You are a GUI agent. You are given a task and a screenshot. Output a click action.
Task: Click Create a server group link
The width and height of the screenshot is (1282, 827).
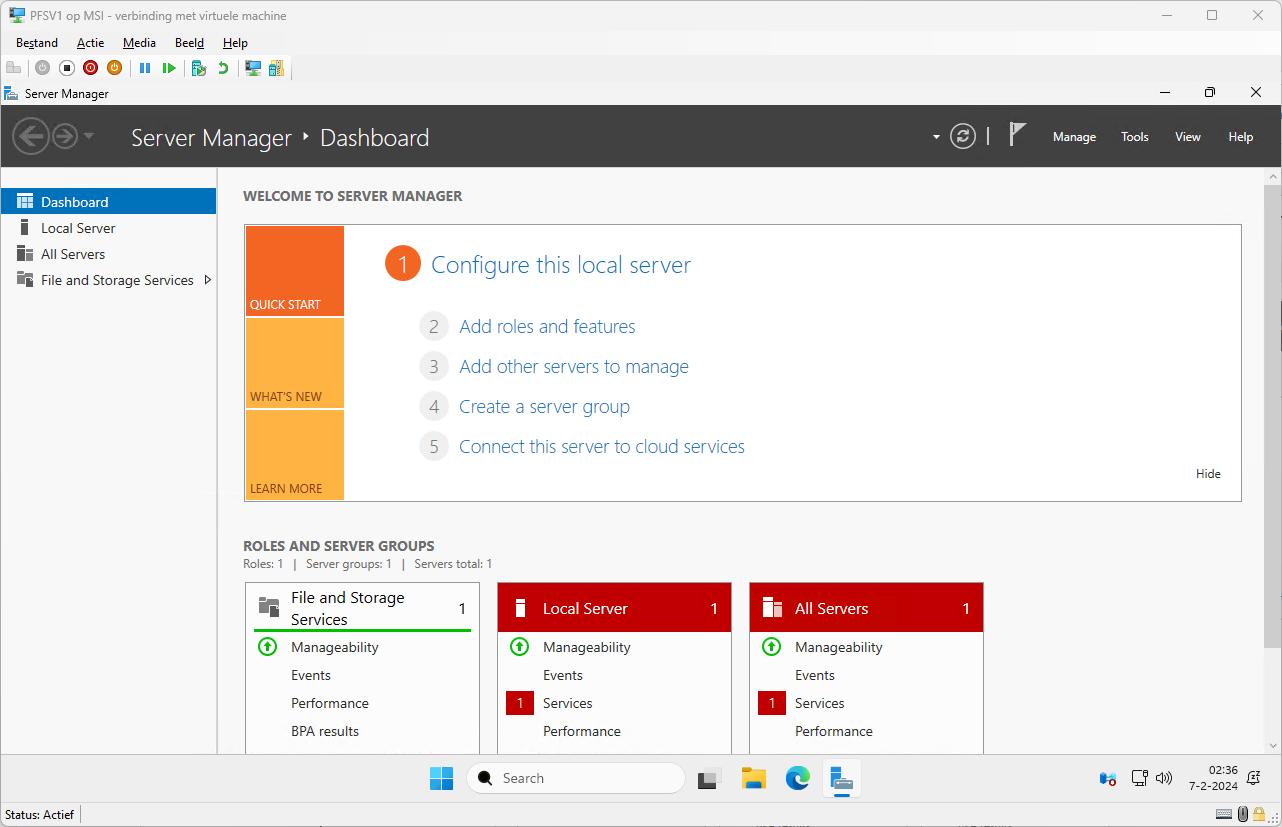tap(544, 406)
